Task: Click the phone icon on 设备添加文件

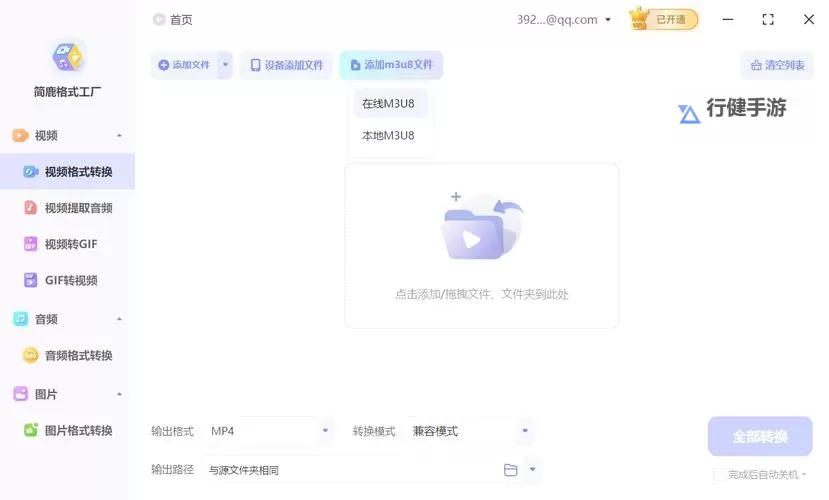Action: coord(255,65)
